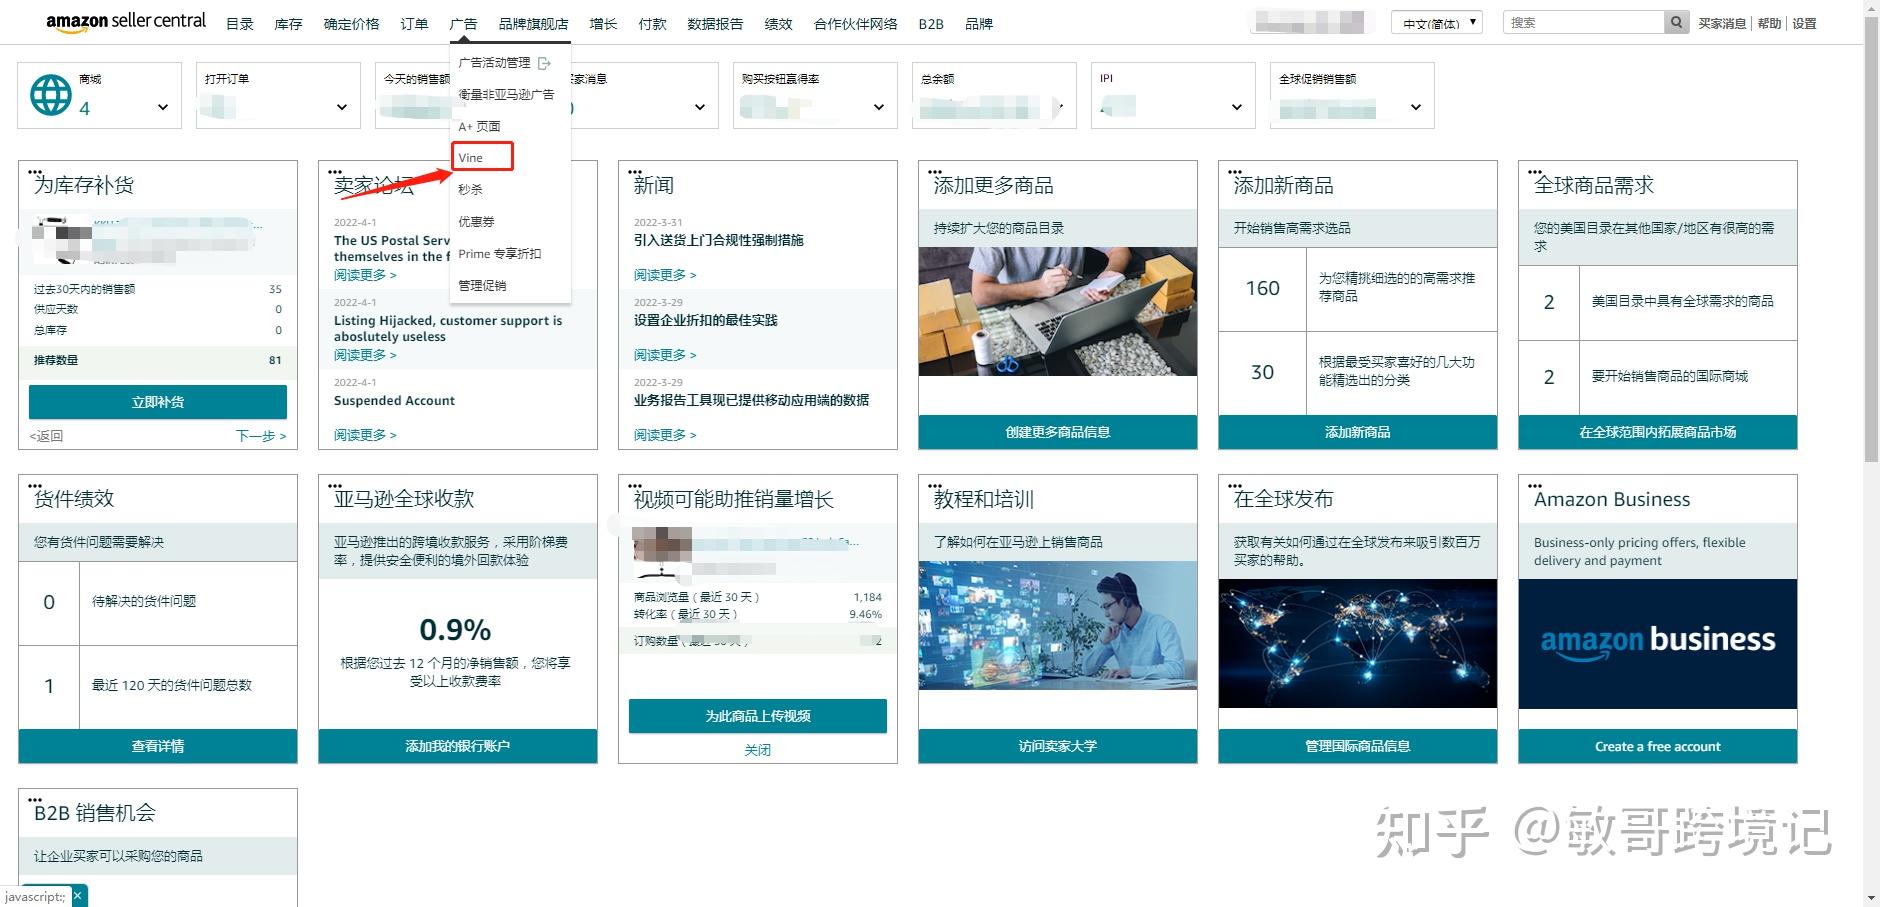Open the three-dot menu on 为库存补货 card
The width and height of the screenshot is (1880, 907).
pyautogui.click(x=35, y=172)
